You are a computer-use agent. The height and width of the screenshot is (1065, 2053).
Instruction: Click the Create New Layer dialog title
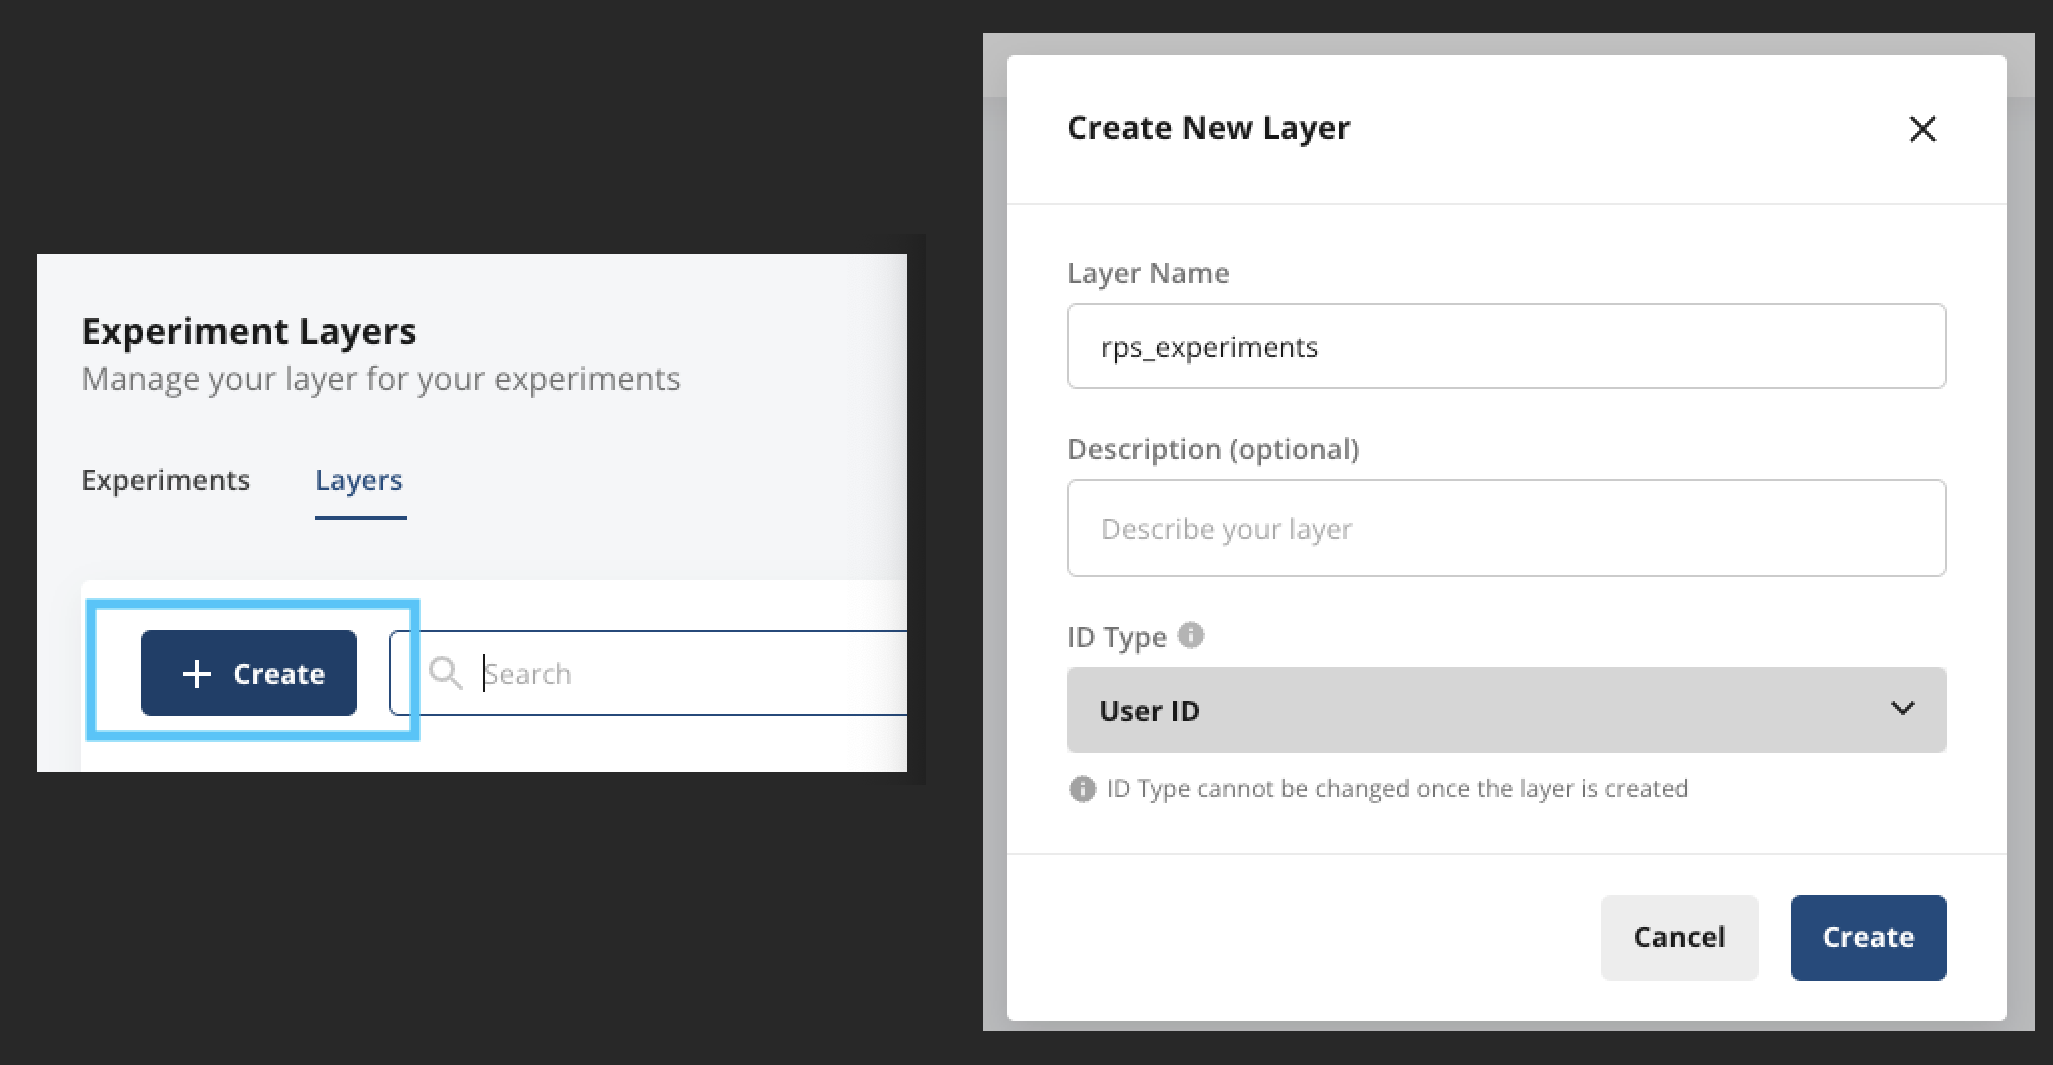[x=1208, y=128]
